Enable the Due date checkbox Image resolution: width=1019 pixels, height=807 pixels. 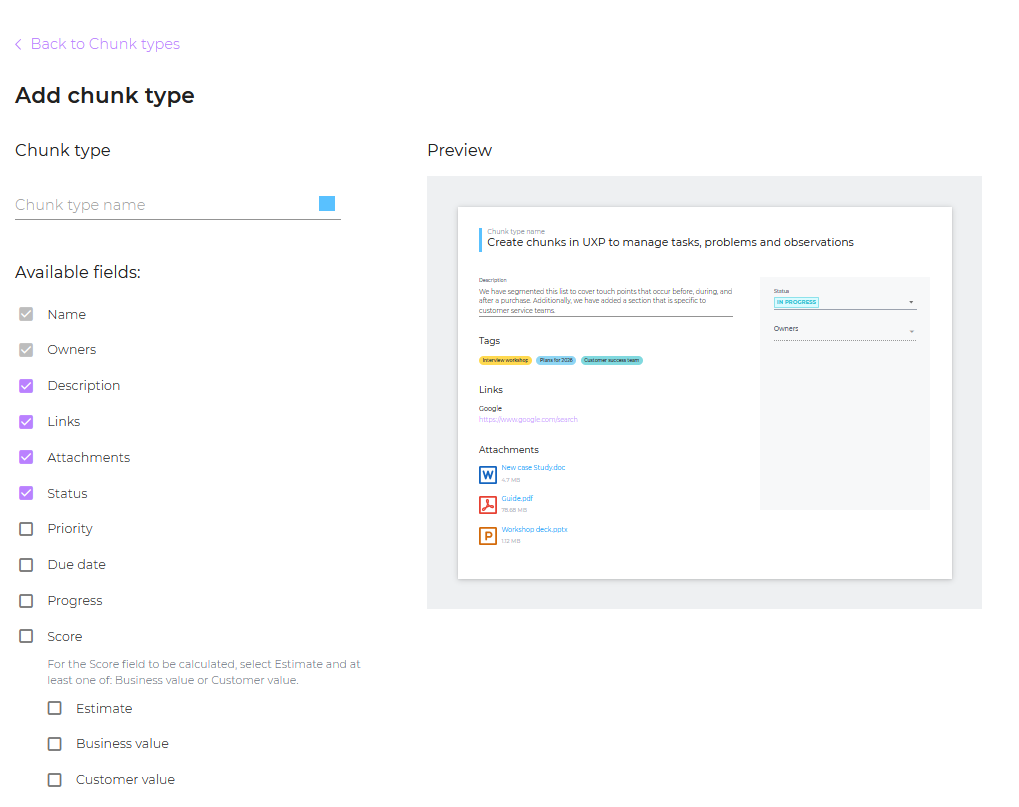click(x=26, y=565)
